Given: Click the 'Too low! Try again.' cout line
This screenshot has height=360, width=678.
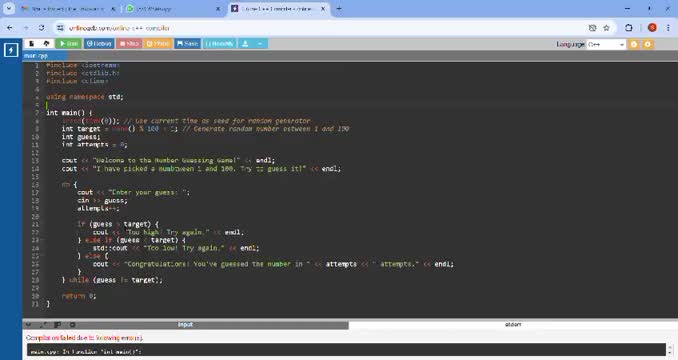Looking at the screenshot, I should [x=176, y=248].
